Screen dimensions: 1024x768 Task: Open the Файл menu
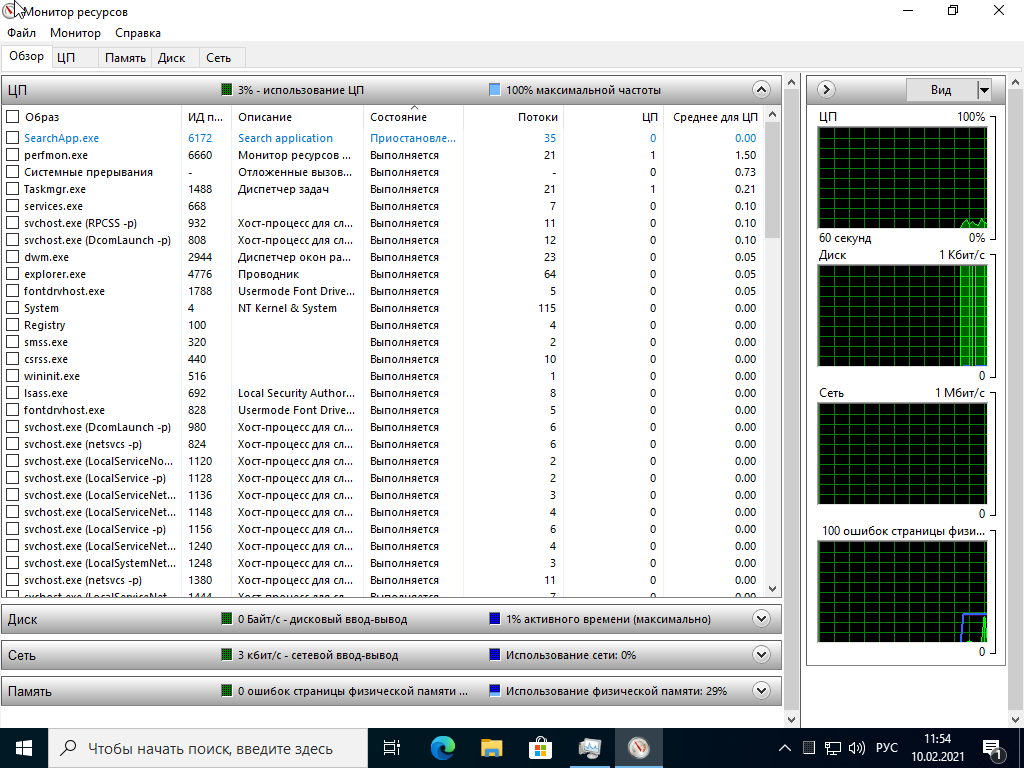point(22,33)
